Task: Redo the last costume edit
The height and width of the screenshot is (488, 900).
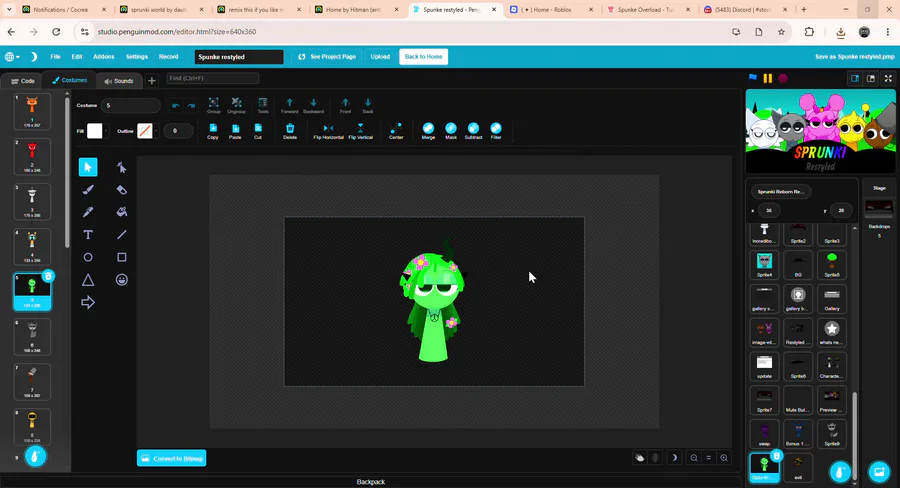Action: pos(191,106)
